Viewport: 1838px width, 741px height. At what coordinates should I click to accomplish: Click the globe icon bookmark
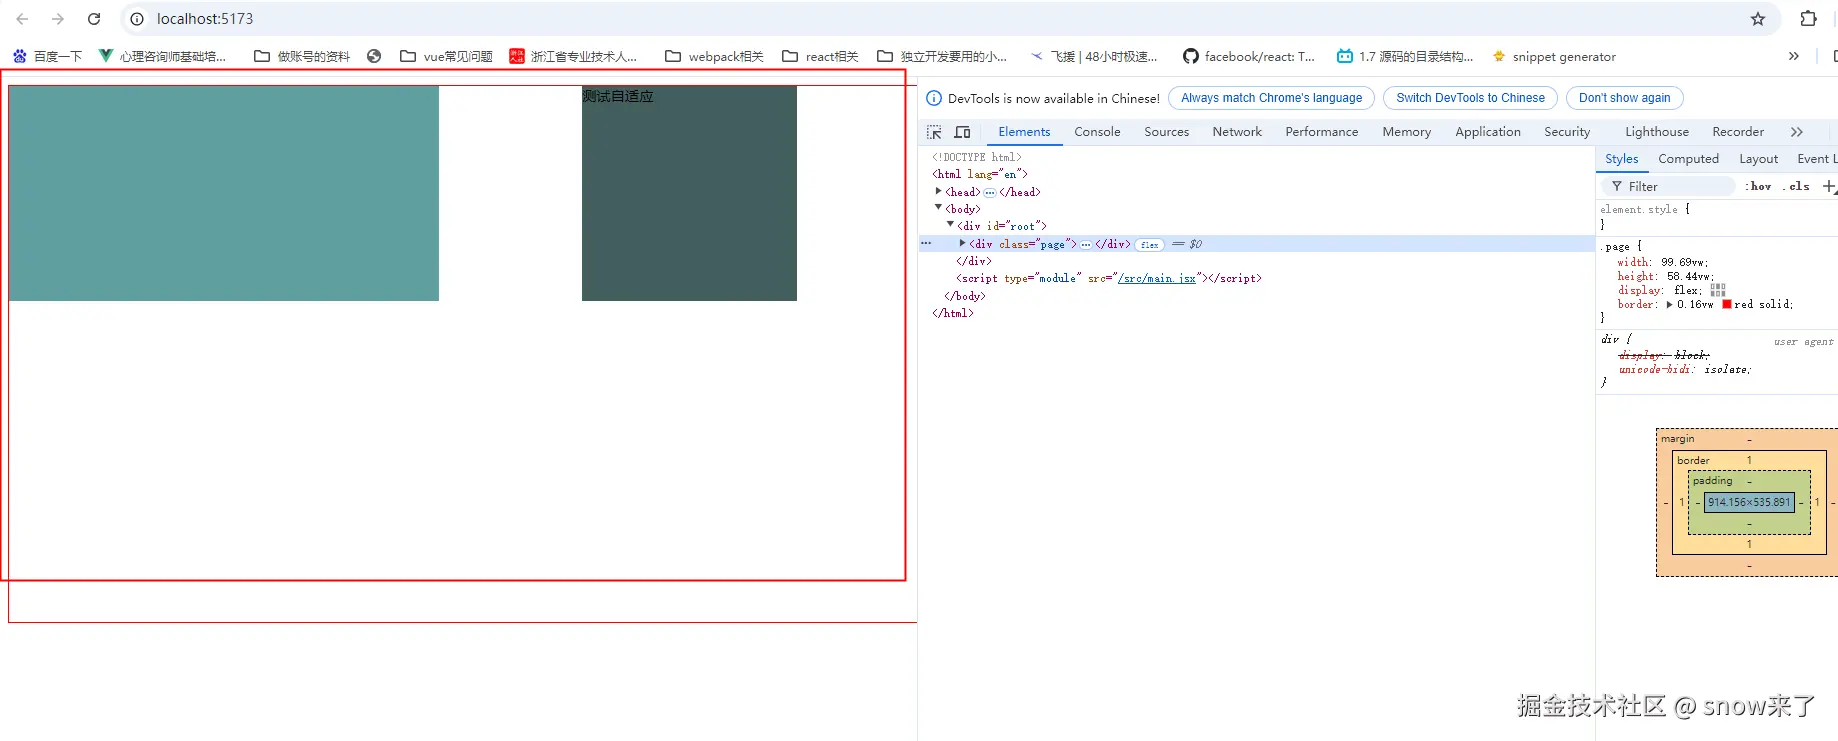[374, 57]
